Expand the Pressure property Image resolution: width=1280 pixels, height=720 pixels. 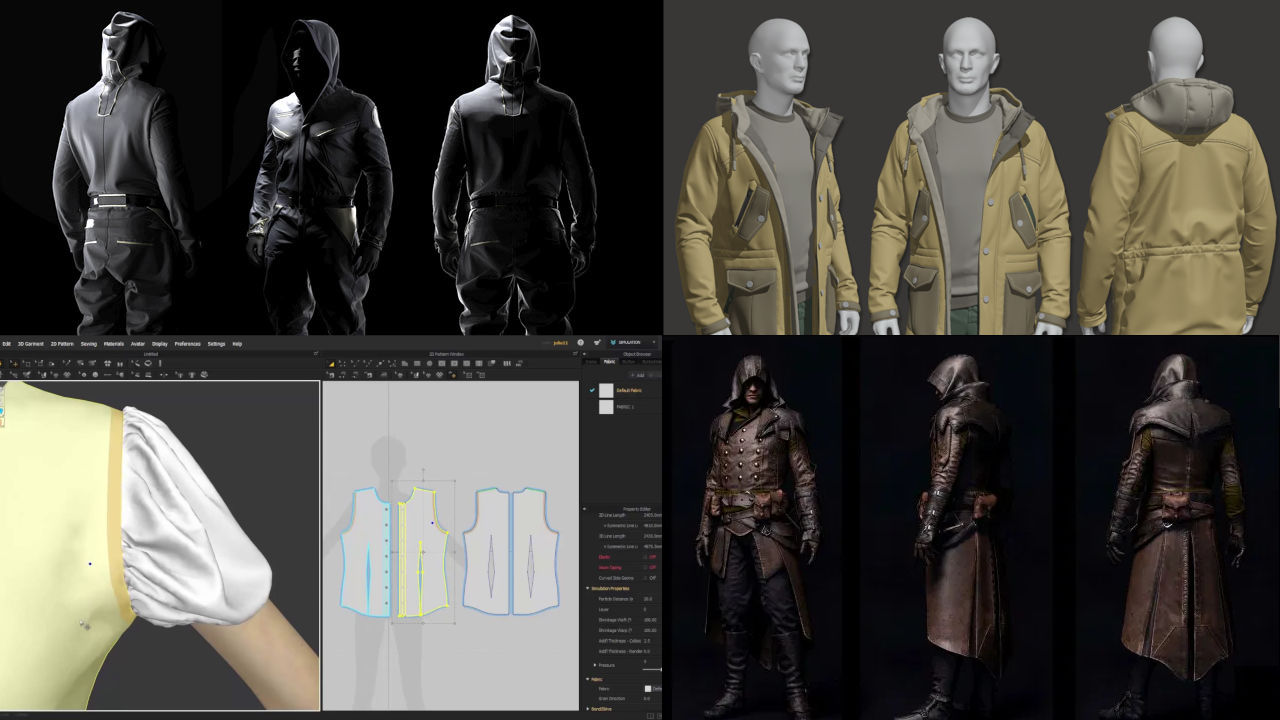pos(595,665)
